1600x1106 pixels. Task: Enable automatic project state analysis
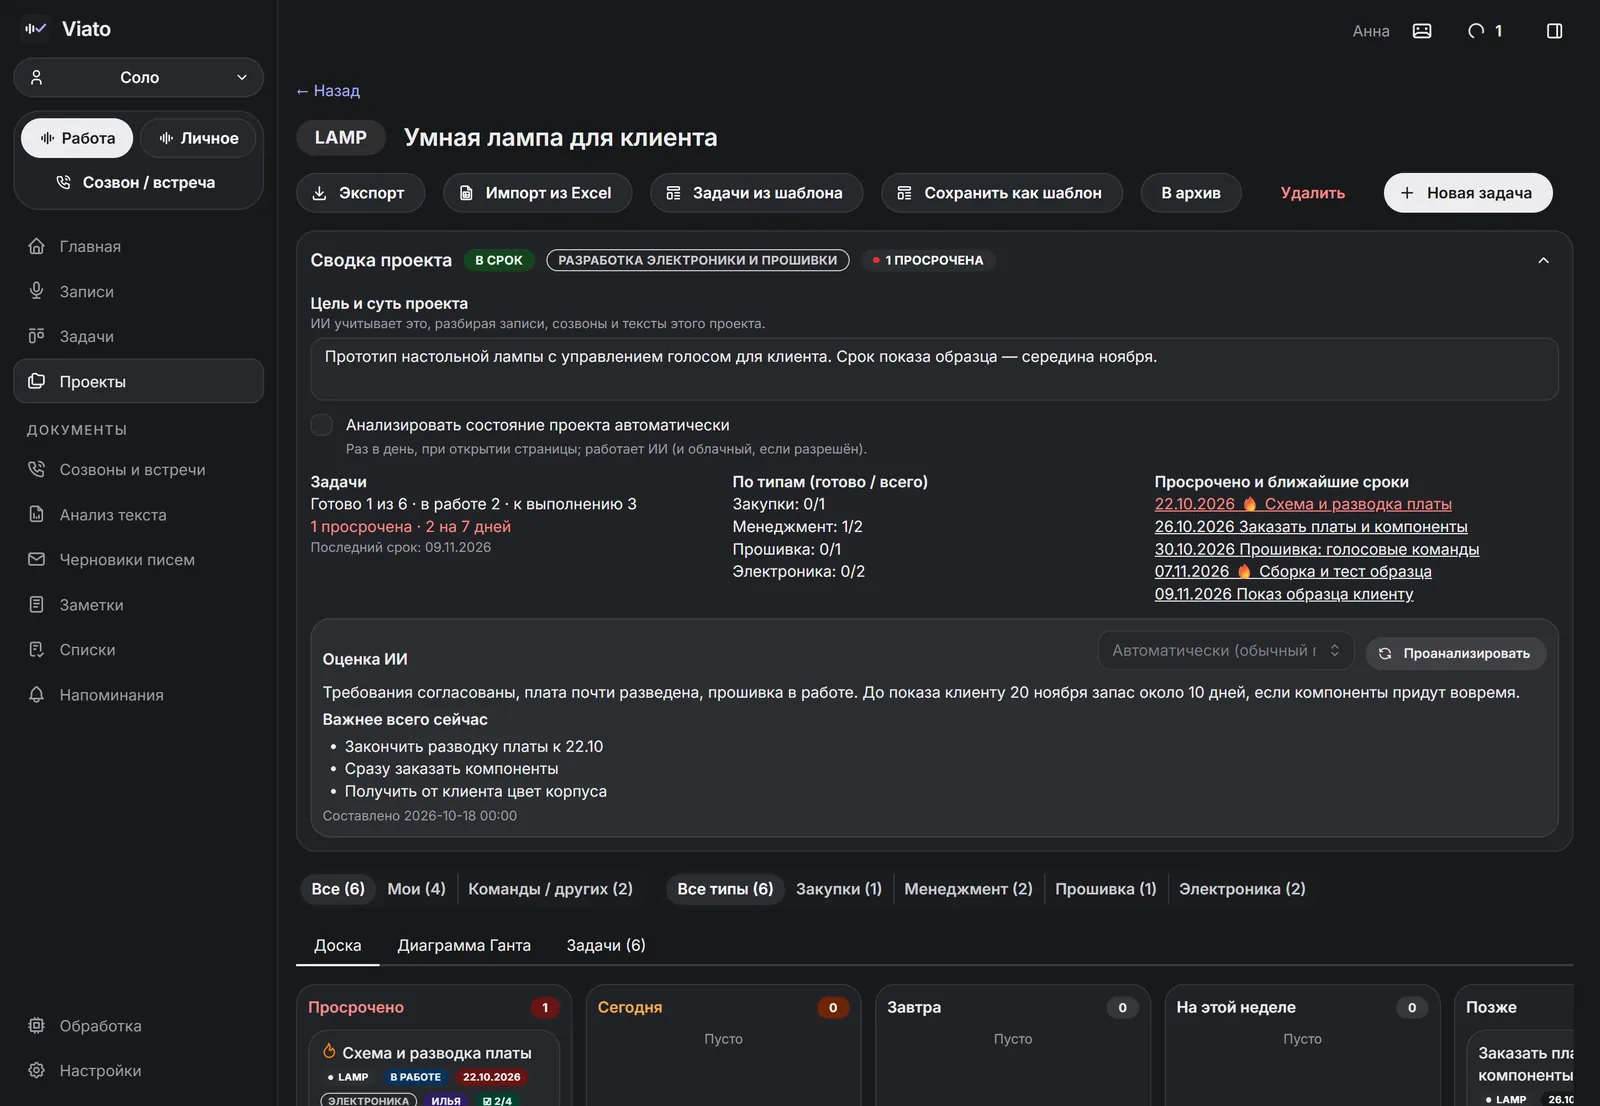[x=322, y=425]
